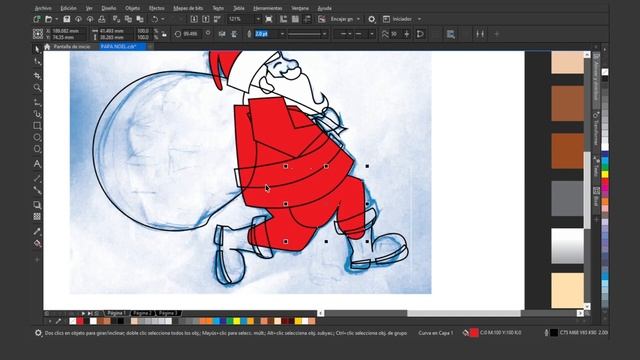640x360 pixels.
Task: Open the Archivo menu
Action: tap(43, 8)
